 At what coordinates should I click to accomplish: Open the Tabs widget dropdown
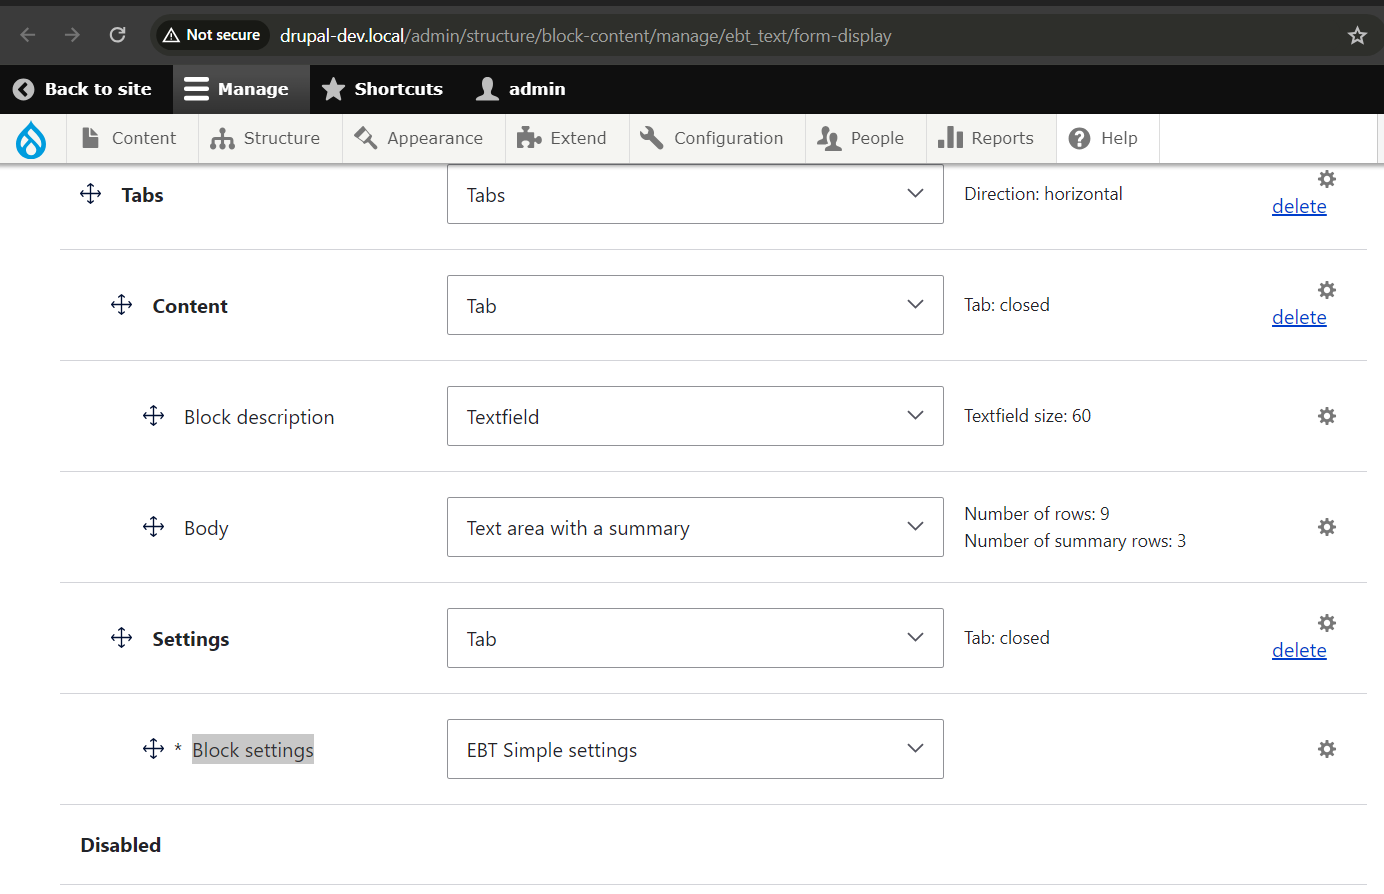click(x=695, y=194)
